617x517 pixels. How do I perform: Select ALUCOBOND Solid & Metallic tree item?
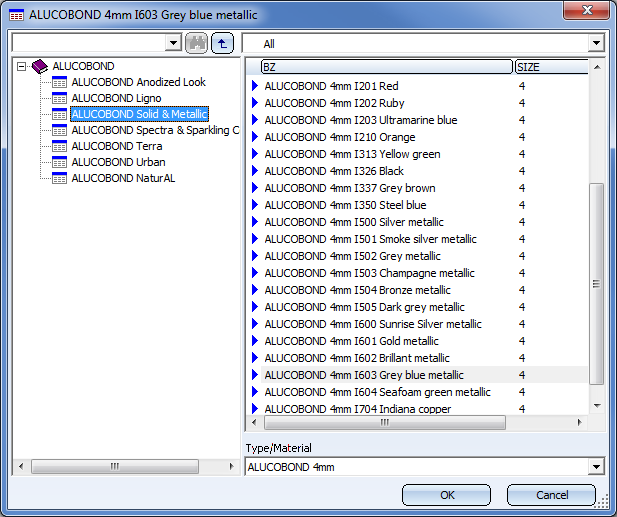(139, 114)
